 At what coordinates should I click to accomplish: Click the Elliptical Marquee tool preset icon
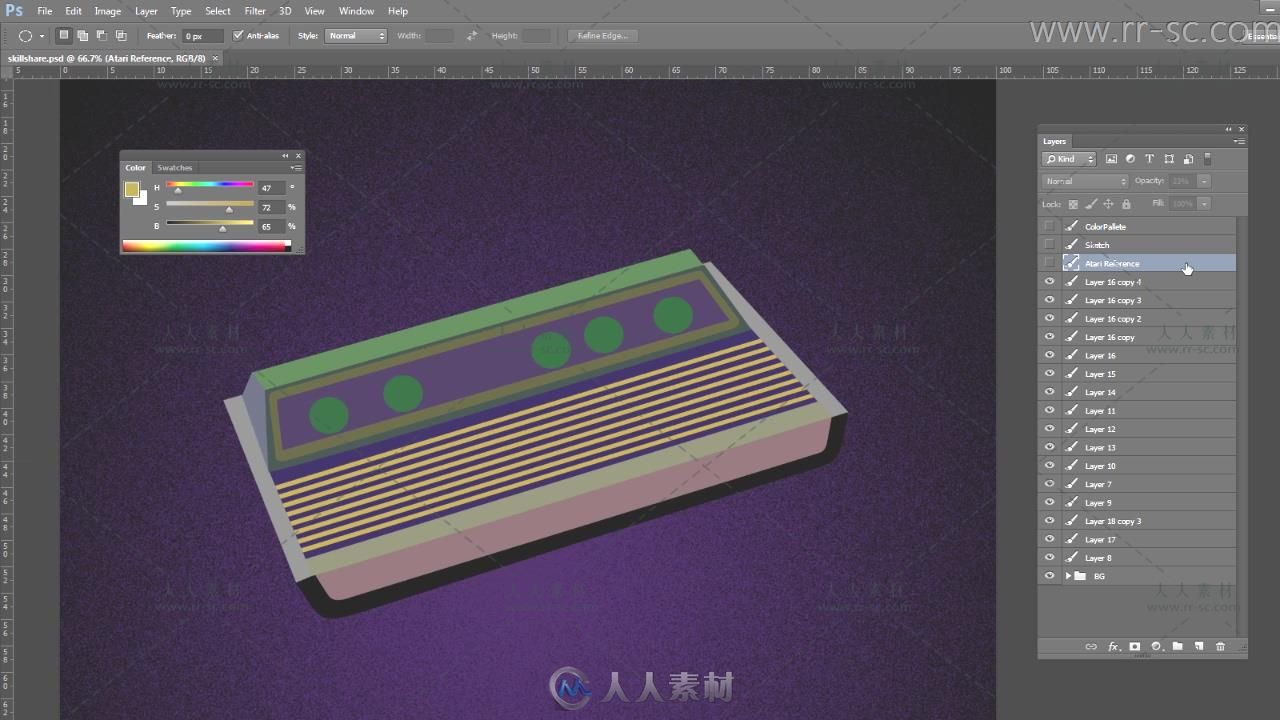pyautogui.click(x=26, y=35)
